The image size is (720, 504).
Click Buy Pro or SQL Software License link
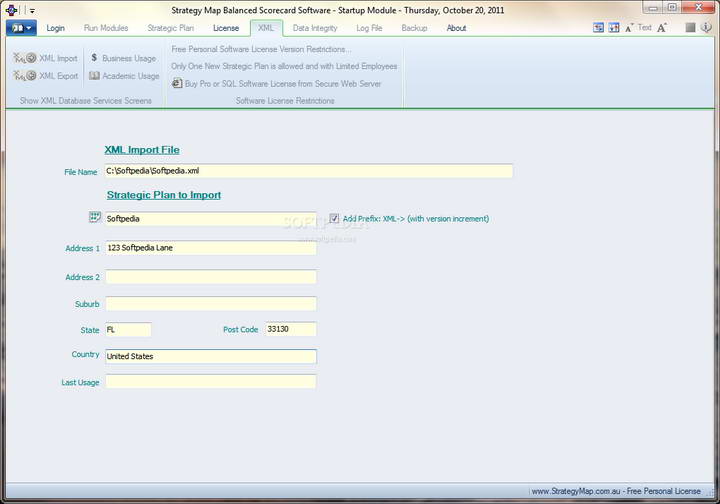pos(283,84)
